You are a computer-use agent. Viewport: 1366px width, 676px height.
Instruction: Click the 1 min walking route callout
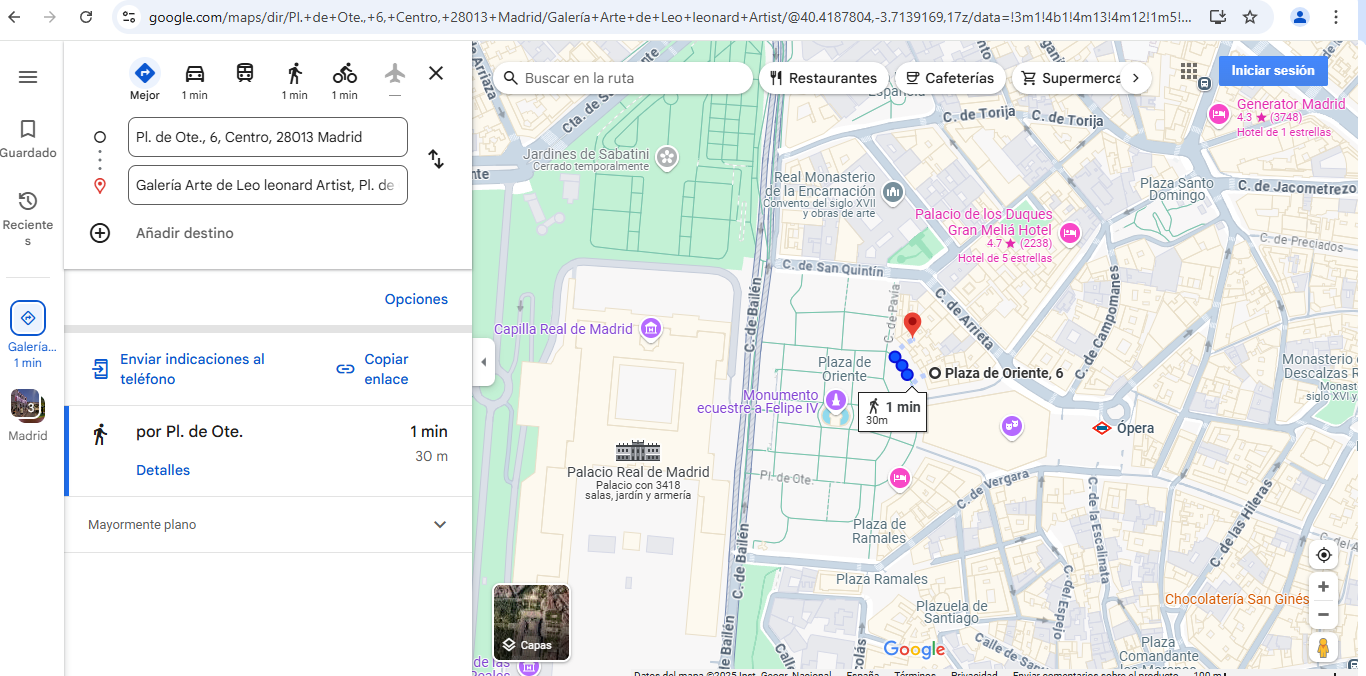click(x=892, y=411)
